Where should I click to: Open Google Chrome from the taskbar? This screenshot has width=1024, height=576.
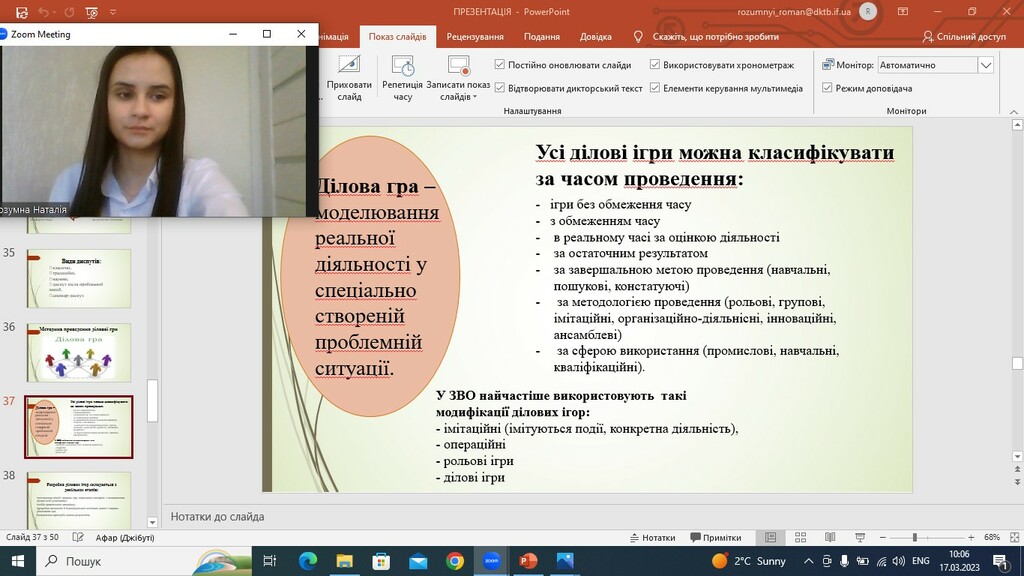click(455, 561)
